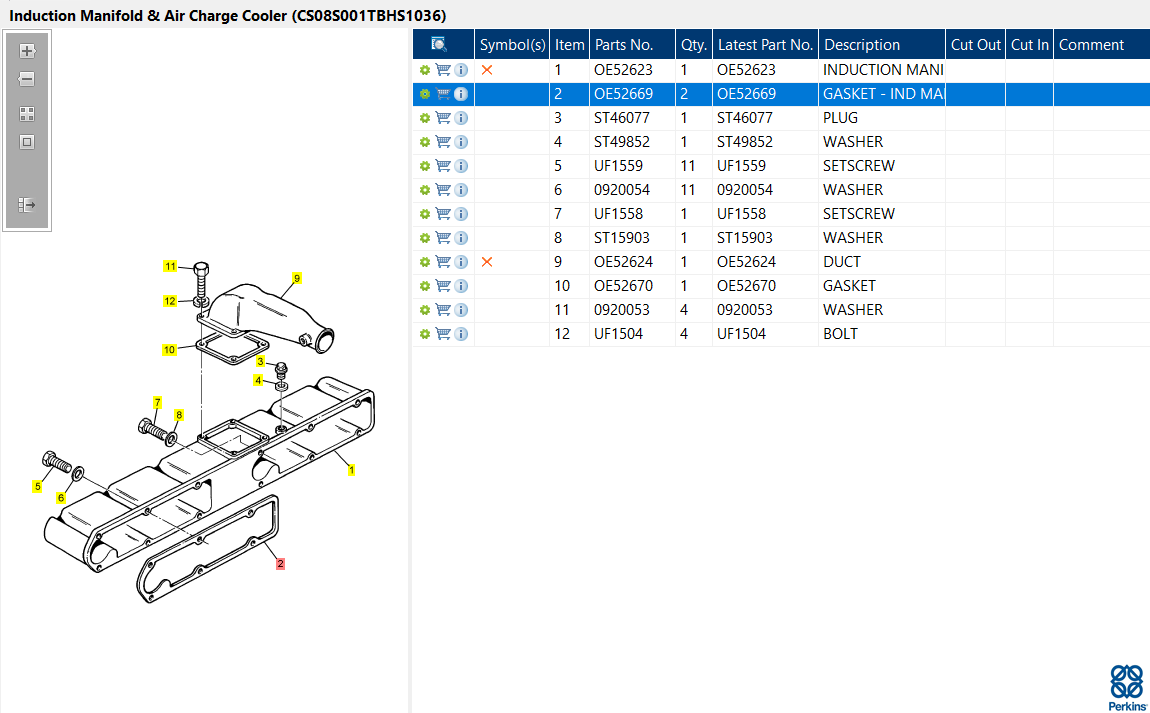Screen dimensions: 1150x713
Task: Click the single-square fit view icon
Action: pyautogui.click(x=27, y=142)
